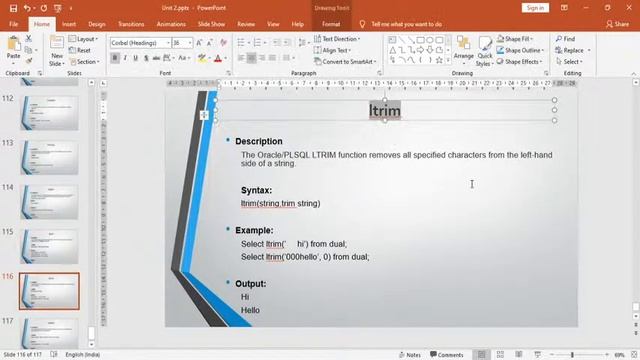Open the File tab
This screenshot has height=360, width=640.
pyautogui.click(x=13, y=24)
